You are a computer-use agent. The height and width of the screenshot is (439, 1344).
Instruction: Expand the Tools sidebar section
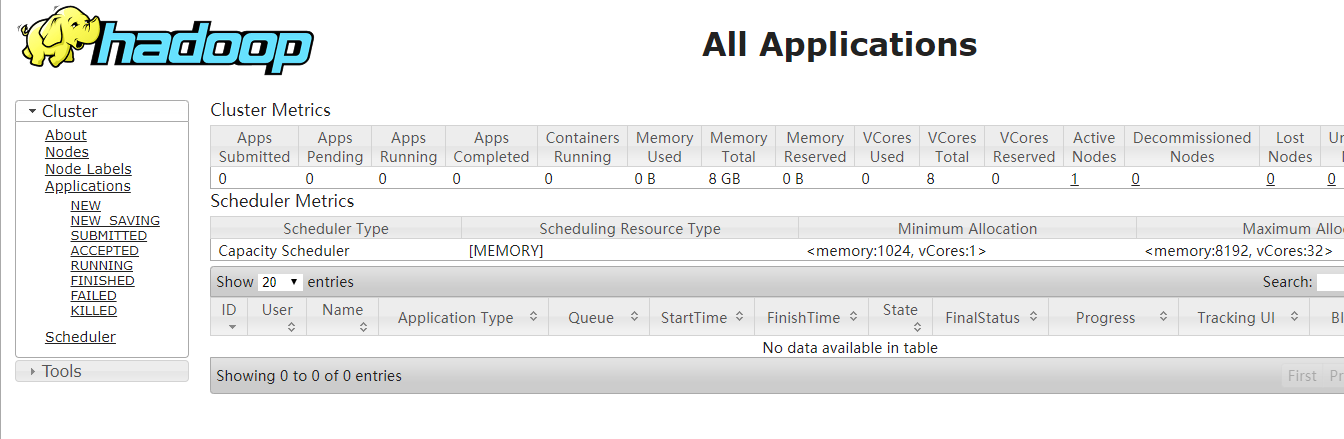pyautogui.click(x=102, y=371)
